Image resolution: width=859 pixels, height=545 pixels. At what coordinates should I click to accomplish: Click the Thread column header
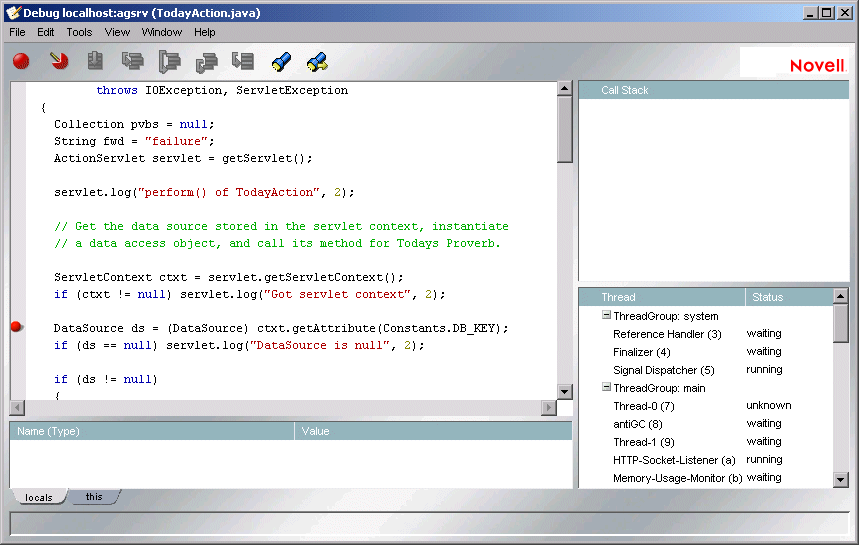[x=662, y=297]
